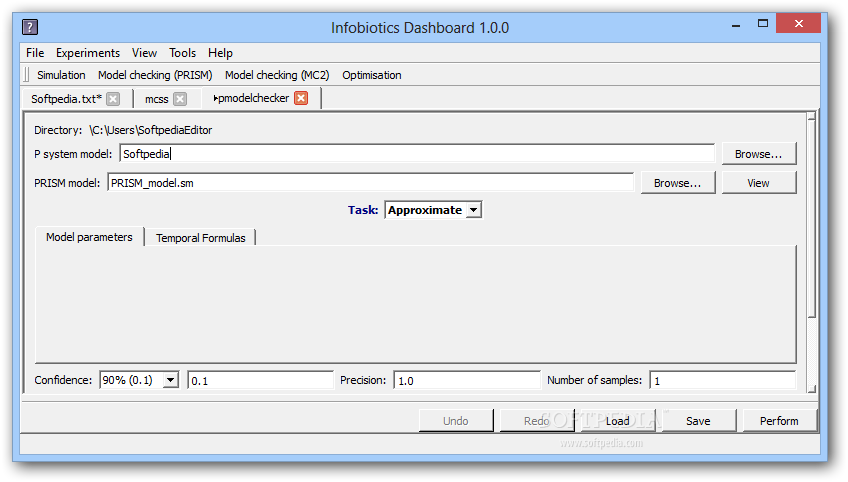848x482 pixels.
Task: Click the scrollbar up arrow
Action: (811, 116)
